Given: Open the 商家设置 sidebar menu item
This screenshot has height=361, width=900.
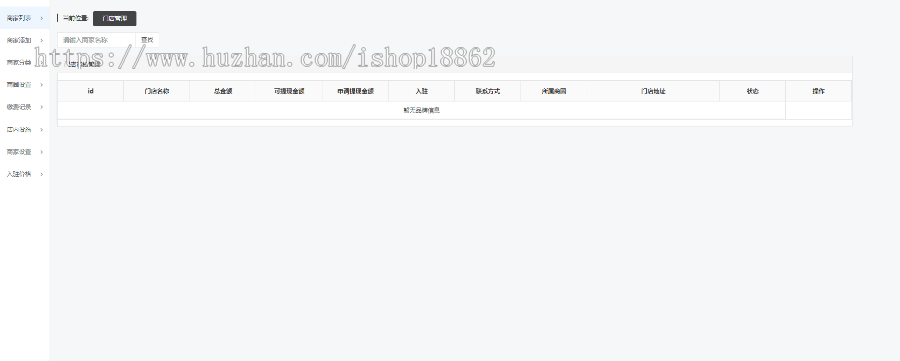Looking at the screenshot, I should (25, 152).
